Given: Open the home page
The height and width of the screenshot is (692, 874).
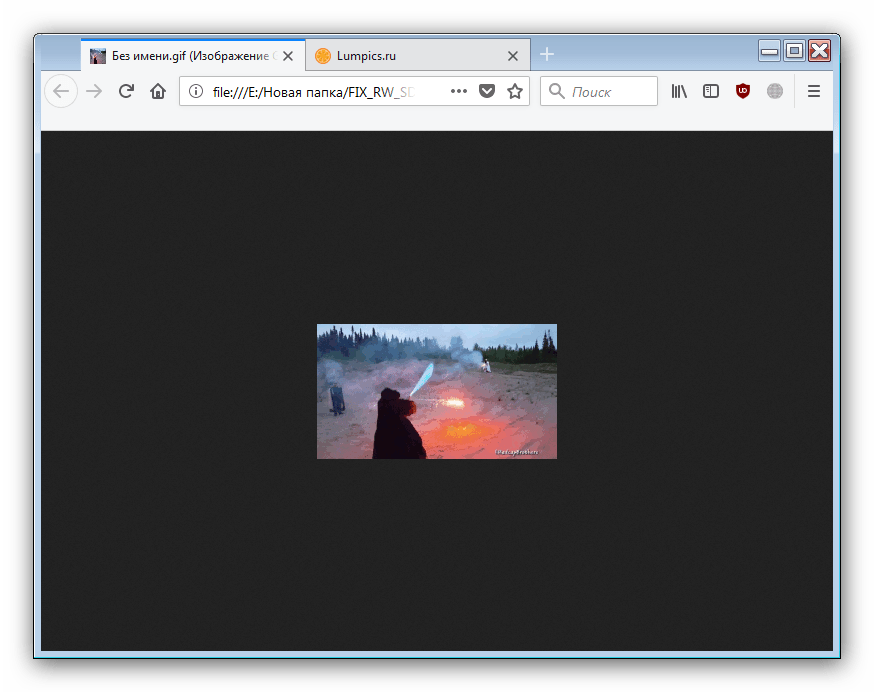Looking at the screenshot, I should pos(158,91).
